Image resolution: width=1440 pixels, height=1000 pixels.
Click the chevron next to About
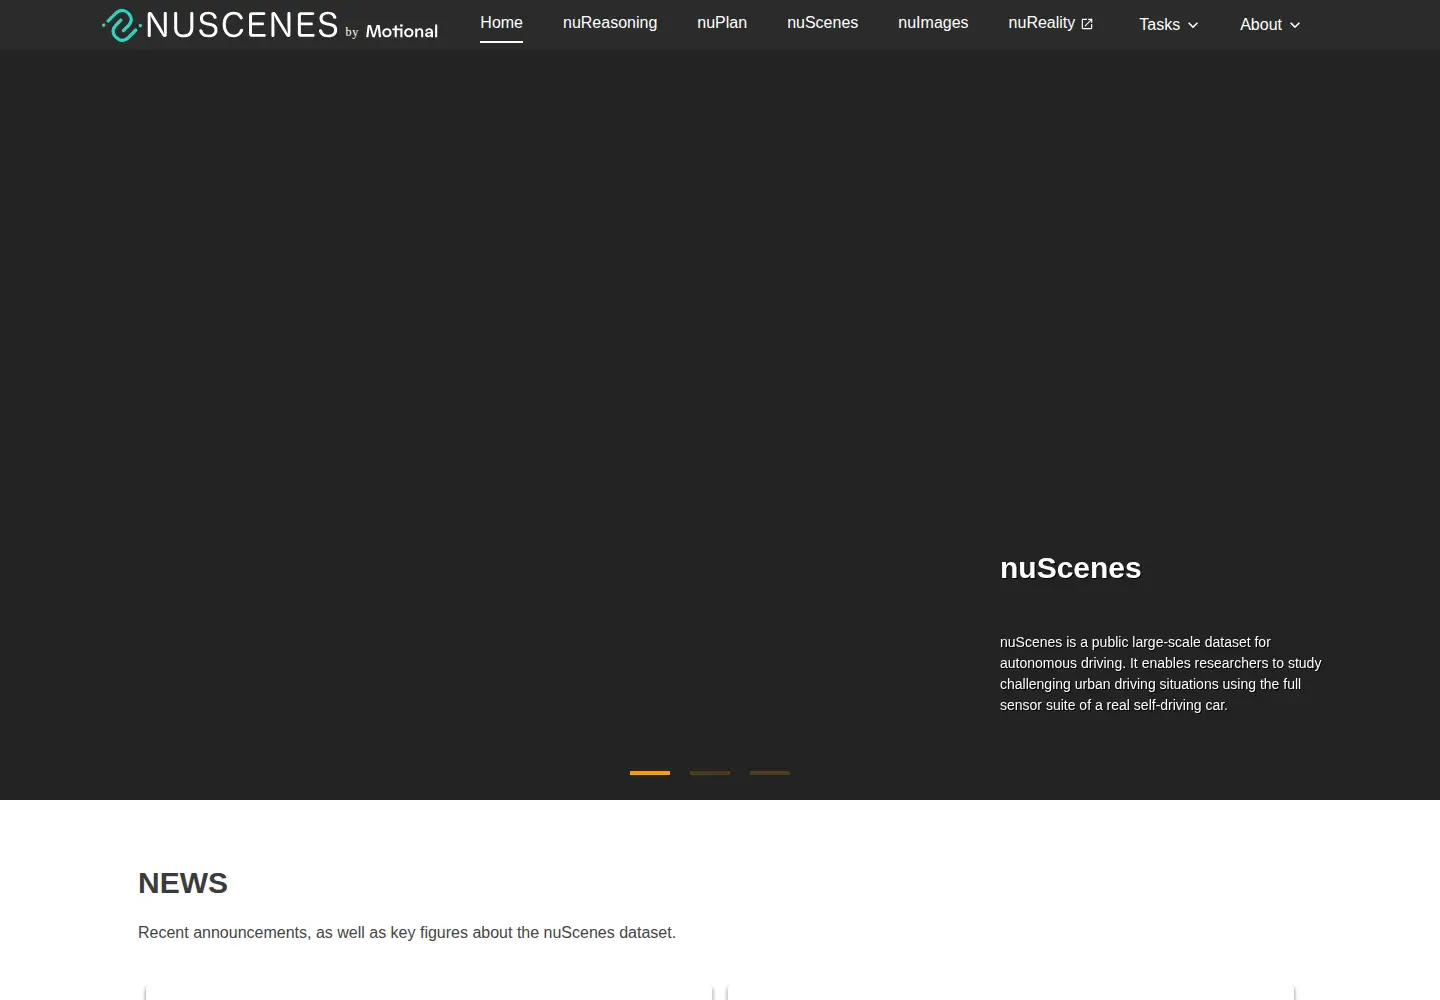point(1295,25)
